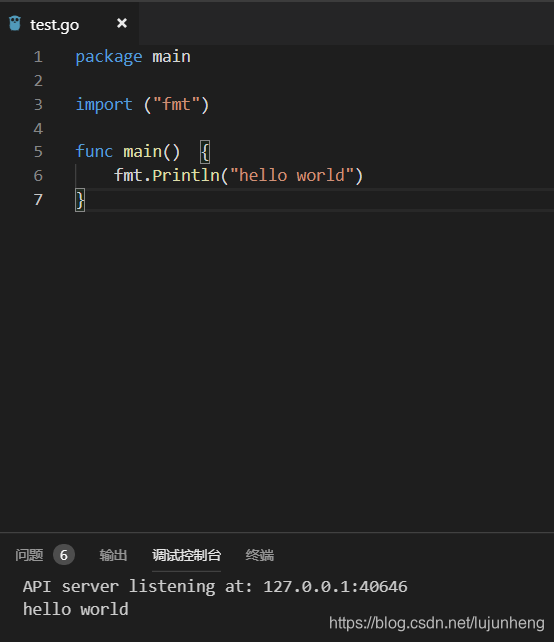Switch to the 输出 output tab
This screenshot has height=642, width=554.
click(113, 555)
